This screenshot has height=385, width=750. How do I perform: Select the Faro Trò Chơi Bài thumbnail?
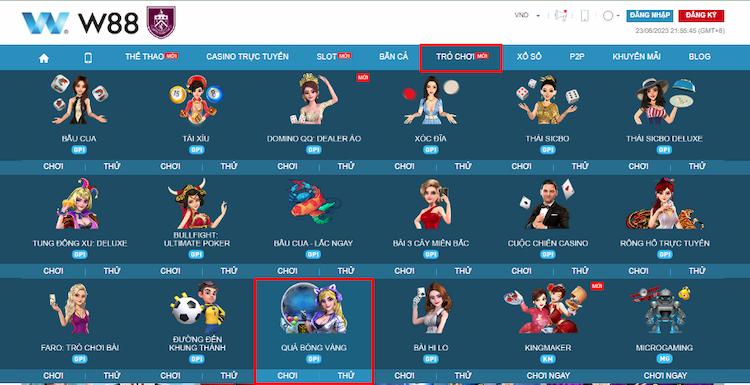pyautogui.click(x=70, y=308)
